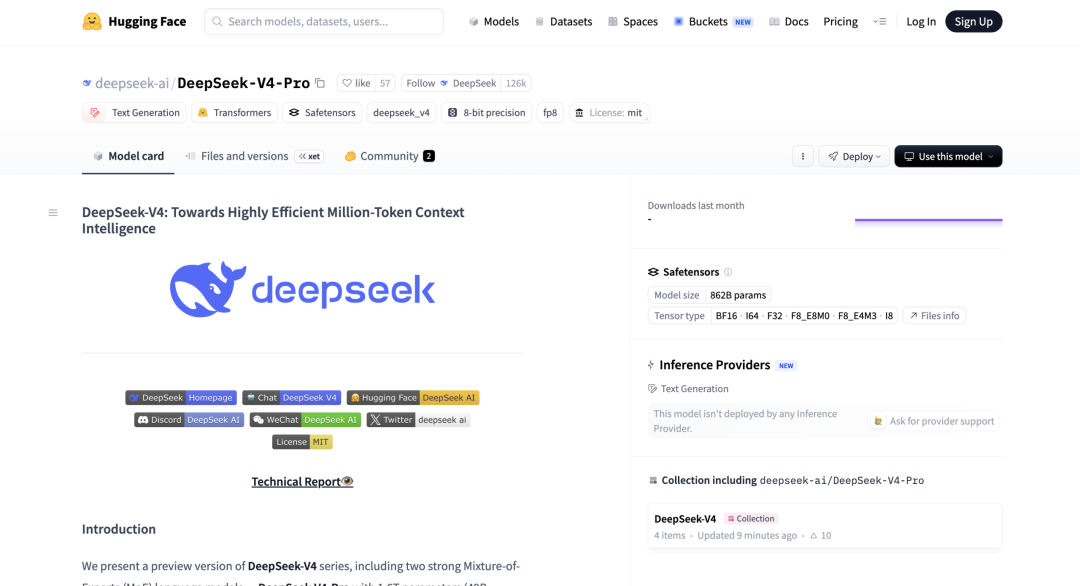Open the Hugging Face DeepSeek AI badge
Image resolution: width=1080 pixels, height=586 pixels.
pos(412,397)
